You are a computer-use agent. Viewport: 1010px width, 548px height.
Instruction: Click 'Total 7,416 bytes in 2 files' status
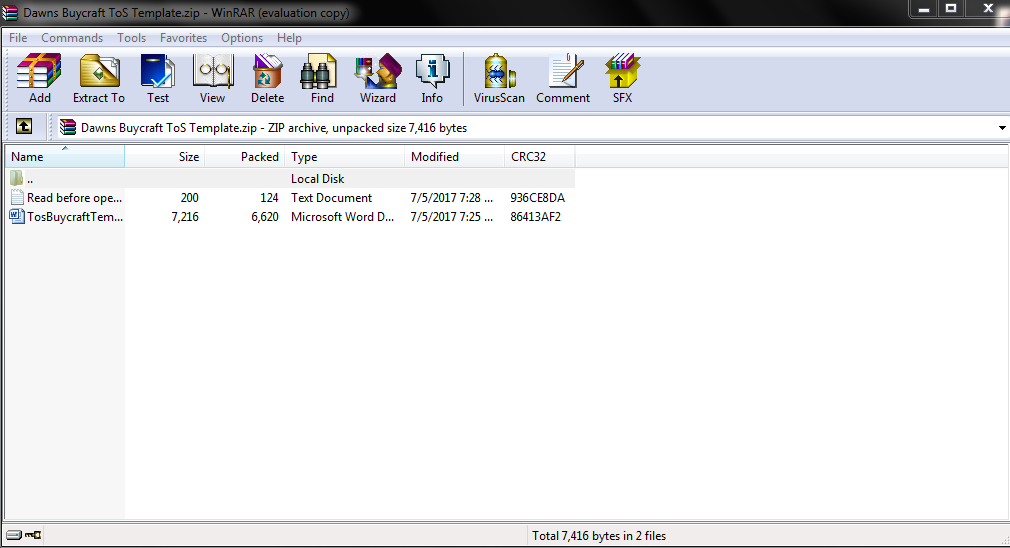[599, 535]
